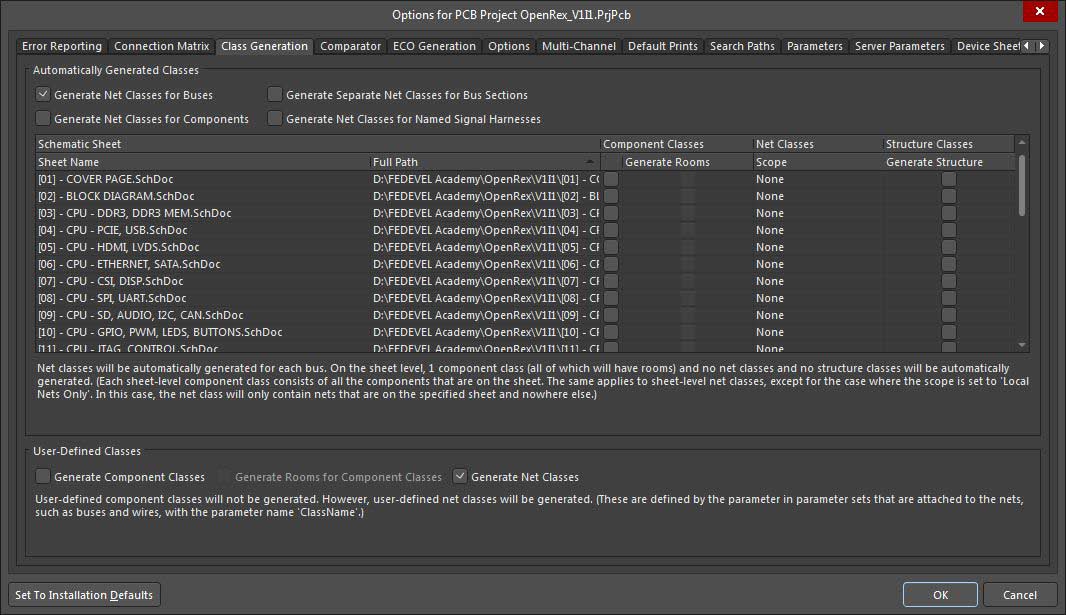Screen dimensions: 1066x615
Task: Toggle Generate Separate Net Classes for Bus Sections
Action: [x=275, y=95]
